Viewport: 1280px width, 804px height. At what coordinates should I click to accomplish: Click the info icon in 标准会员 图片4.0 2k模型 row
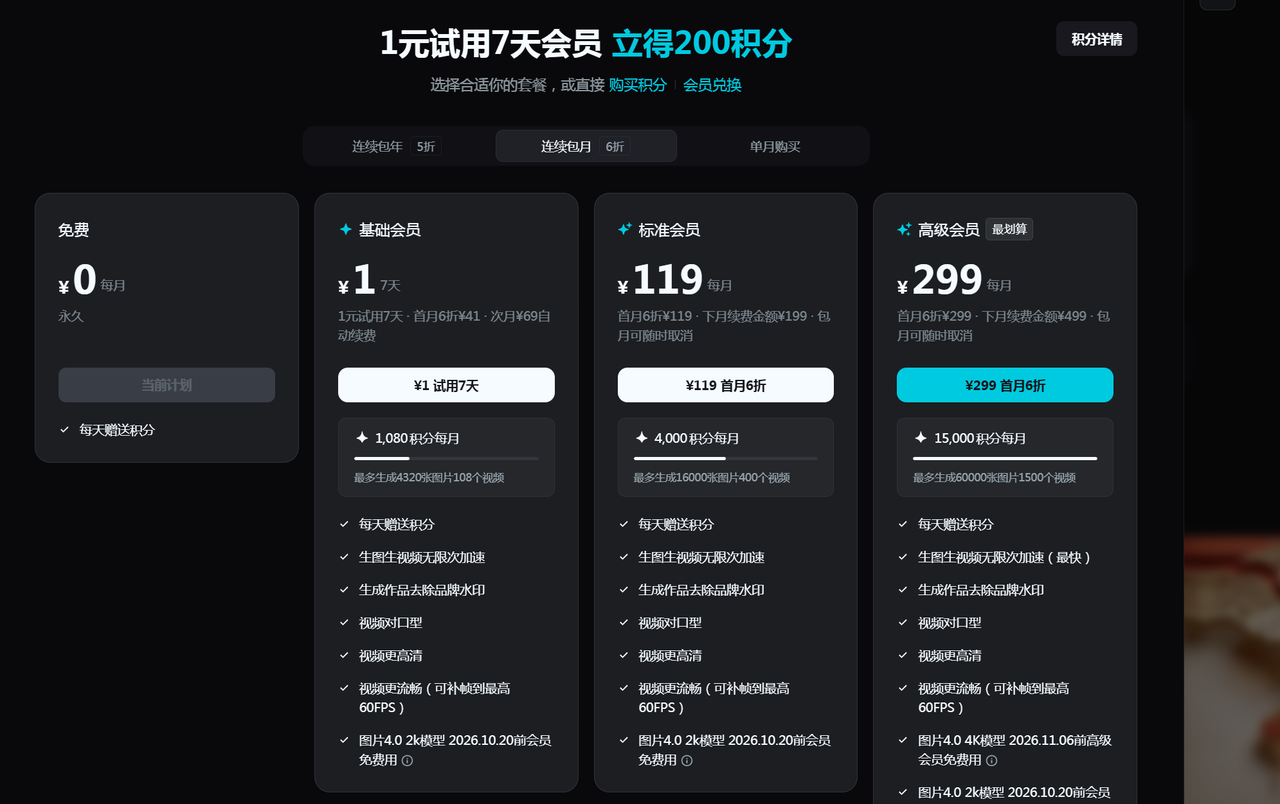[x=686, y=761]
